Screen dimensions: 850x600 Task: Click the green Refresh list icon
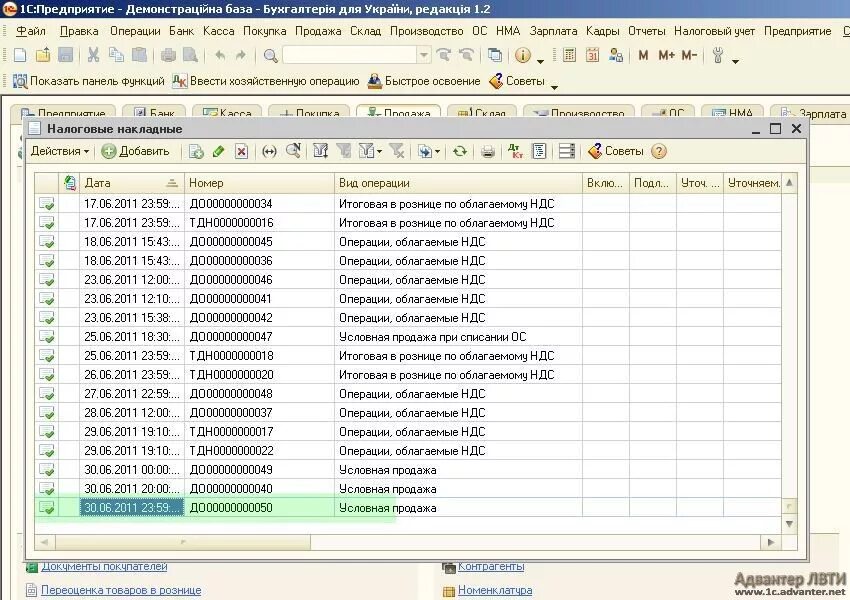tap(460, 151)
